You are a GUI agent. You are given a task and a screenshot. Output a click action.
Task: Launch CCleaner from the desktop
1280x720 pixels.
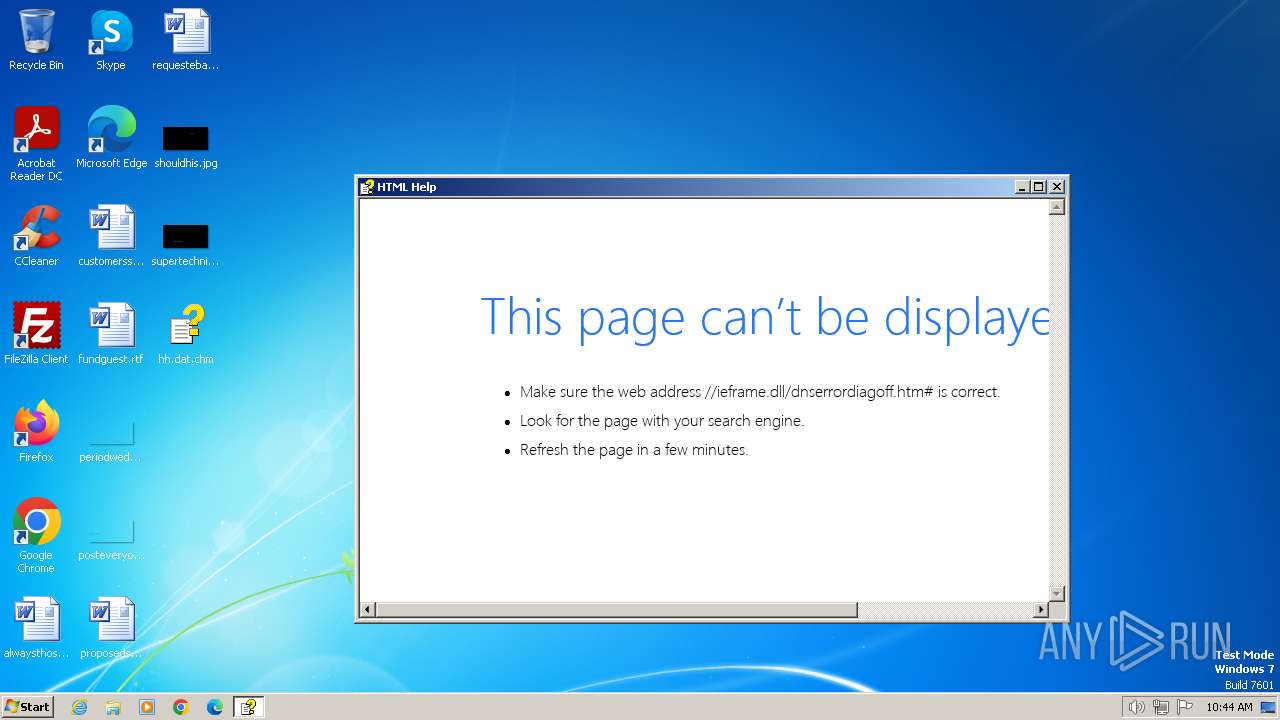[36, 236]
